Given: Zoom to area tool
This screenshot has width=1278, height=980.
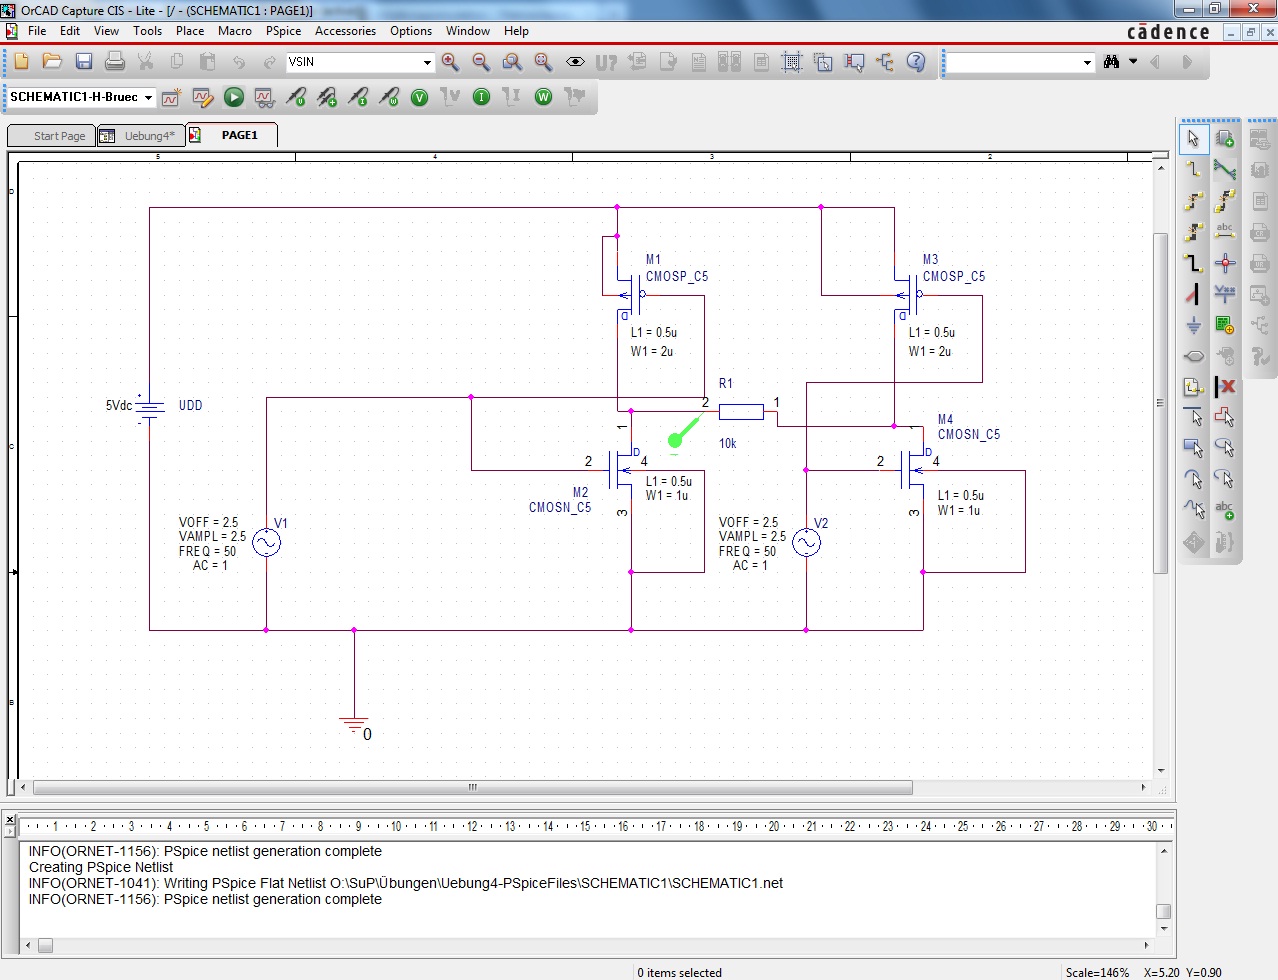Looking at the screenshot, I should 512,62.
